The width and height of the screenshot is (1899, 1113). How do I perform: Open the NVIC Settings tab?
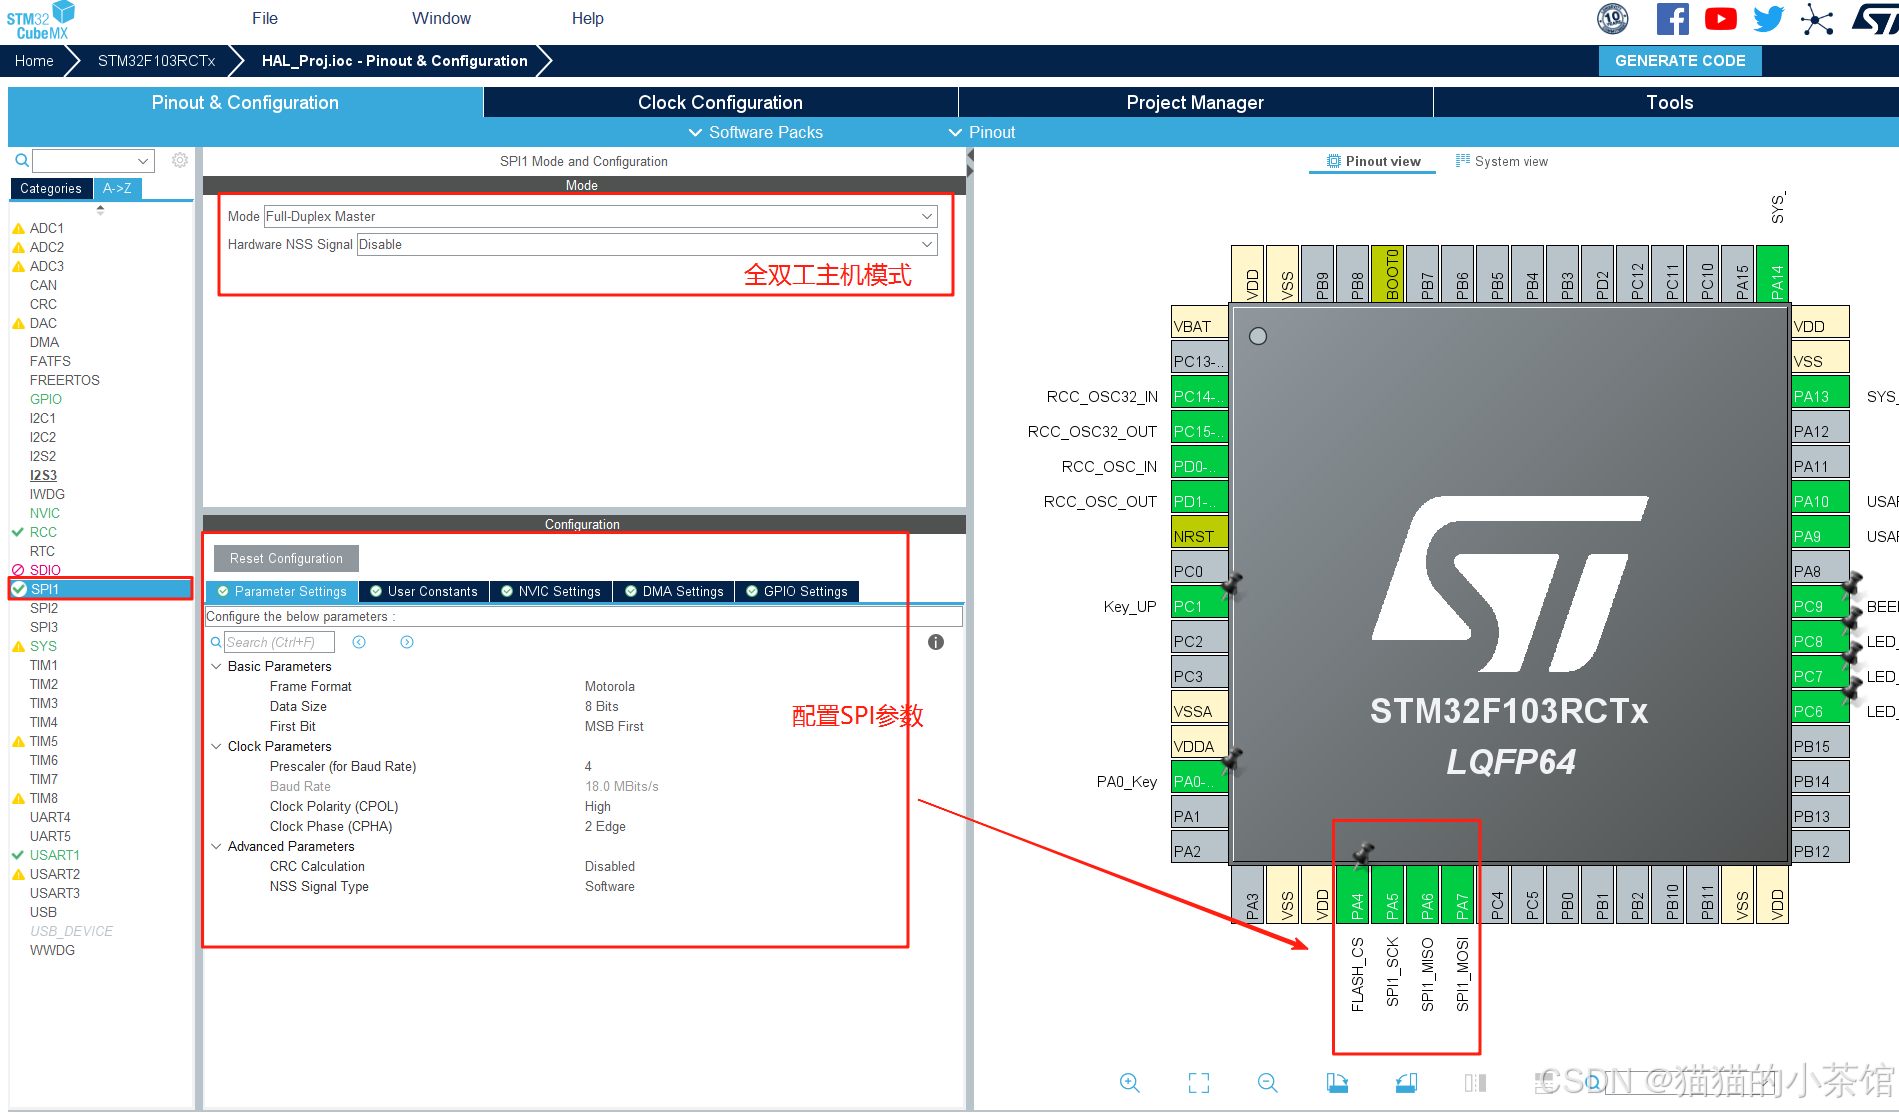click(x=551, y=591)
